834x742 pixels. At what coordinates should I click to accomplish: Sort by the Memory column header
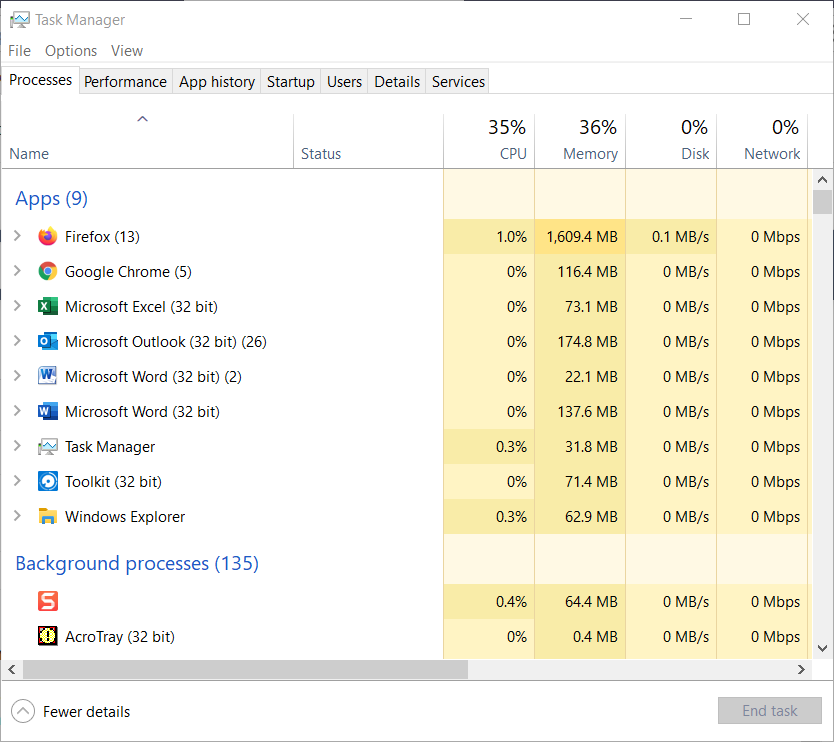tap(580, 141)
